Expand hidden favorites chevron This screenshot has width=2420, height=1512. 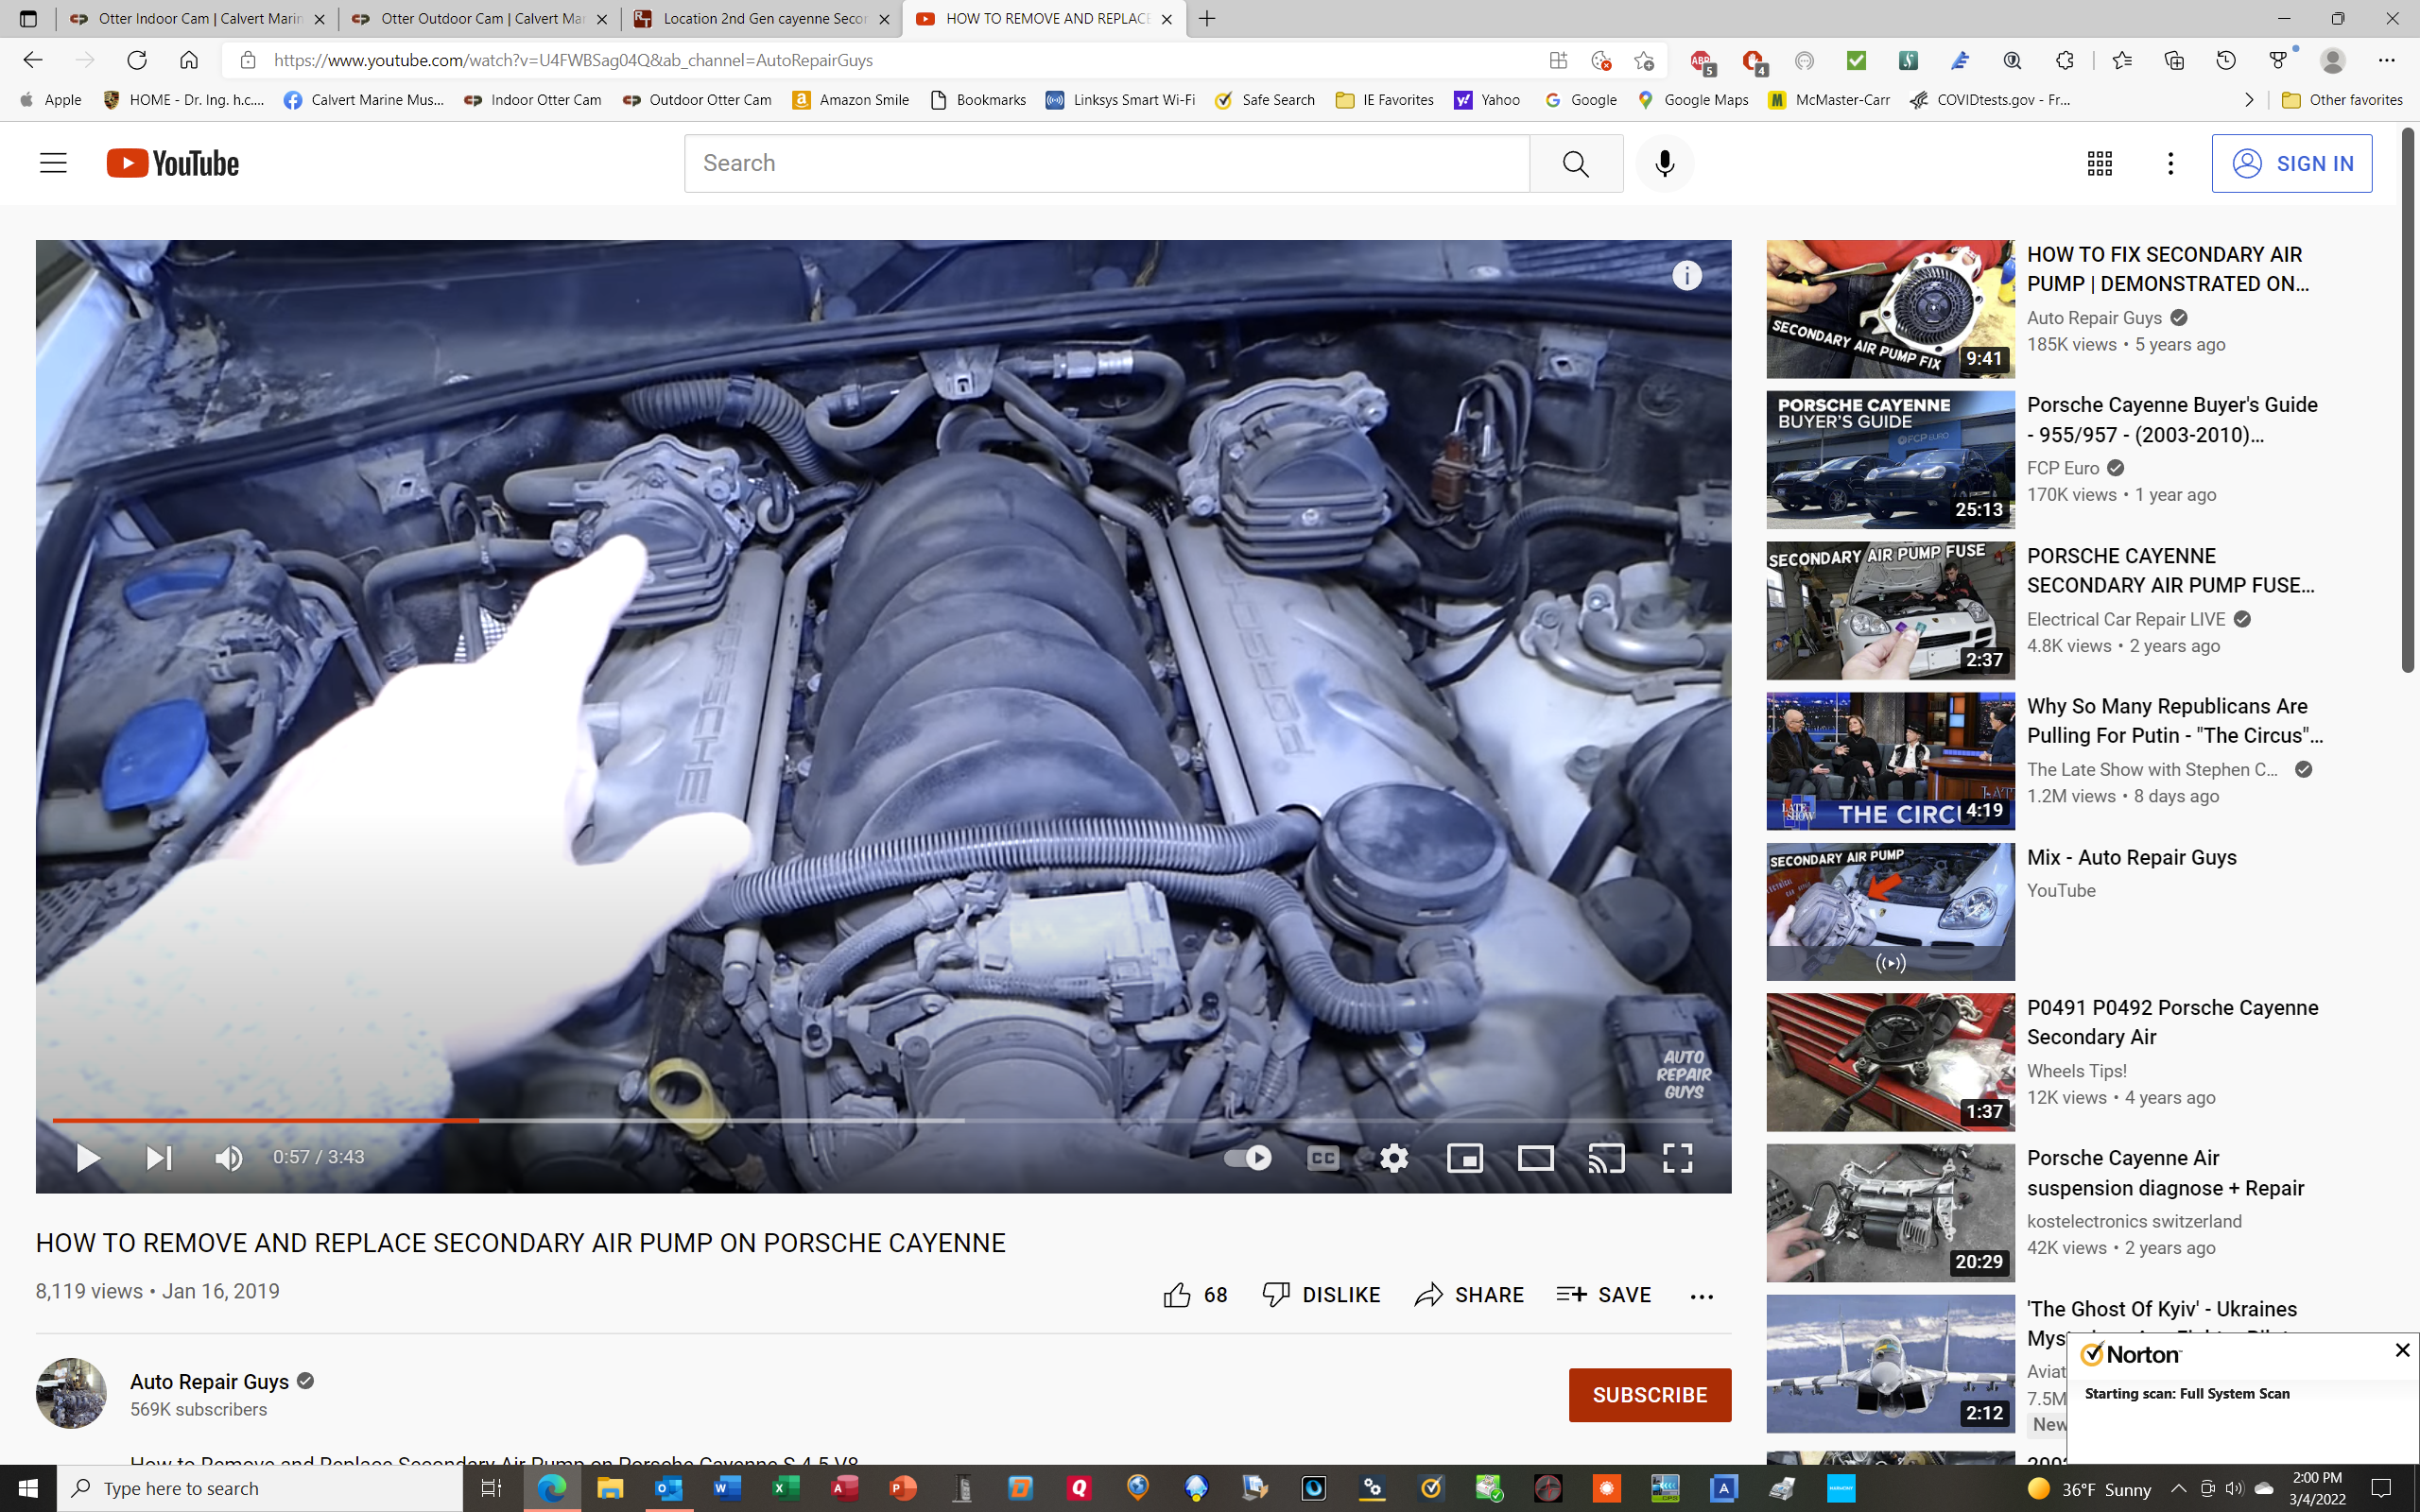point(2249,100)
